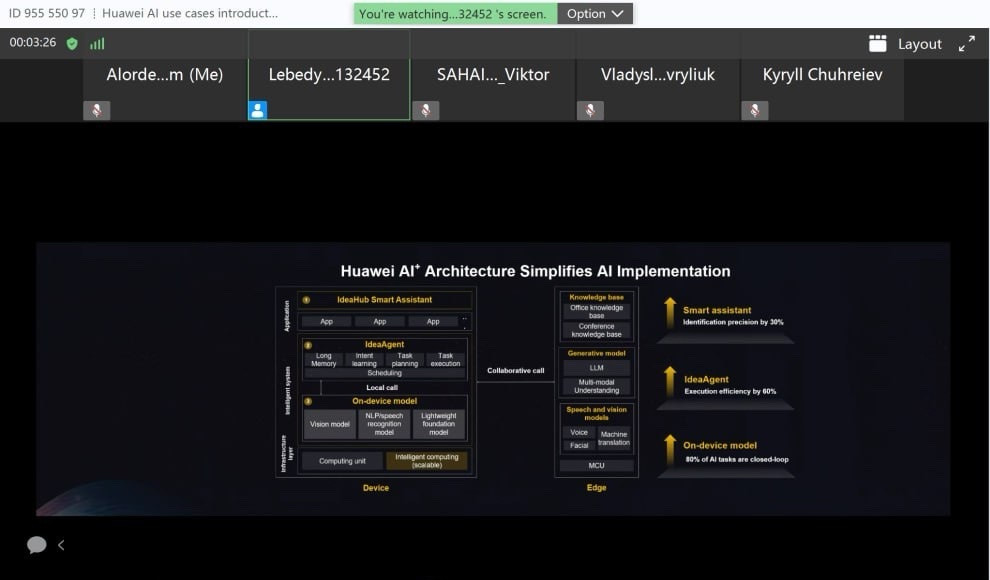Screen dimensions: 990x580
Task: Click the You're watching screen banner
Action: coord(455,13)
